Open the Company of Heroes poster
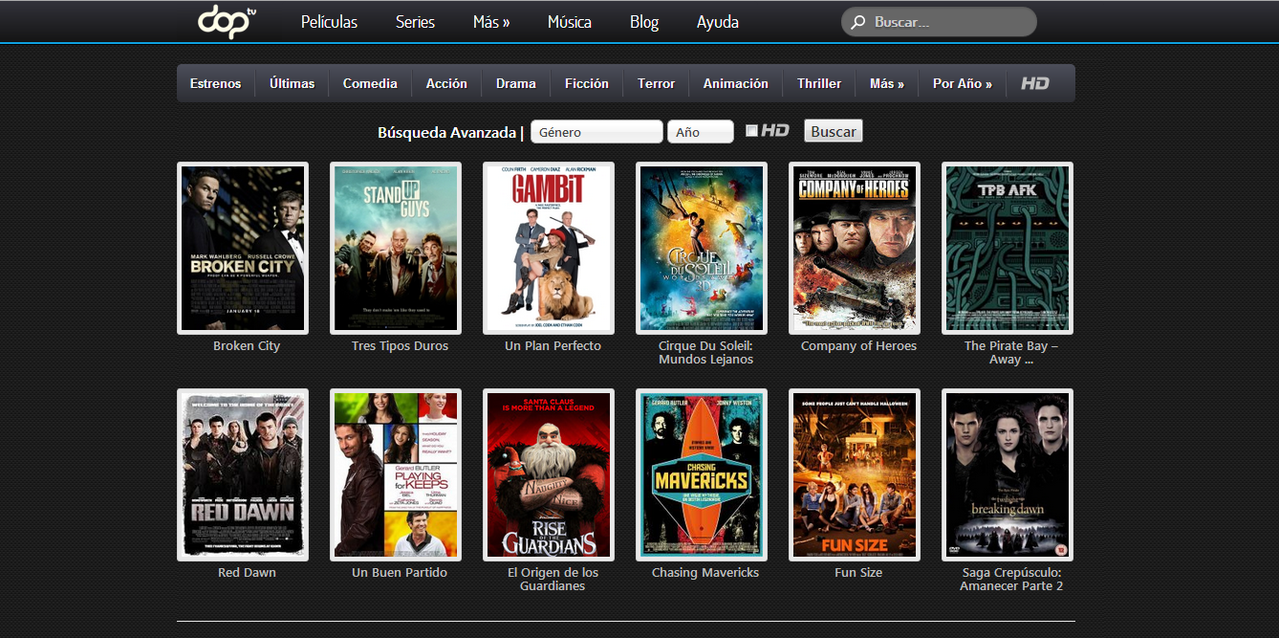The width and height of the screenshot is (1279, 638). point(855,248)
